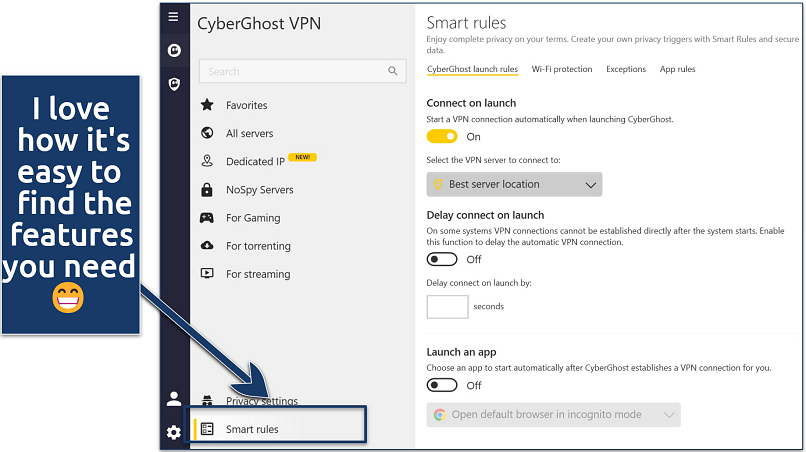Click the All servers globe icon
Image resolution: width=806 pixels, height=452 pixels.
pyautogui.click(x=207, y=133)
